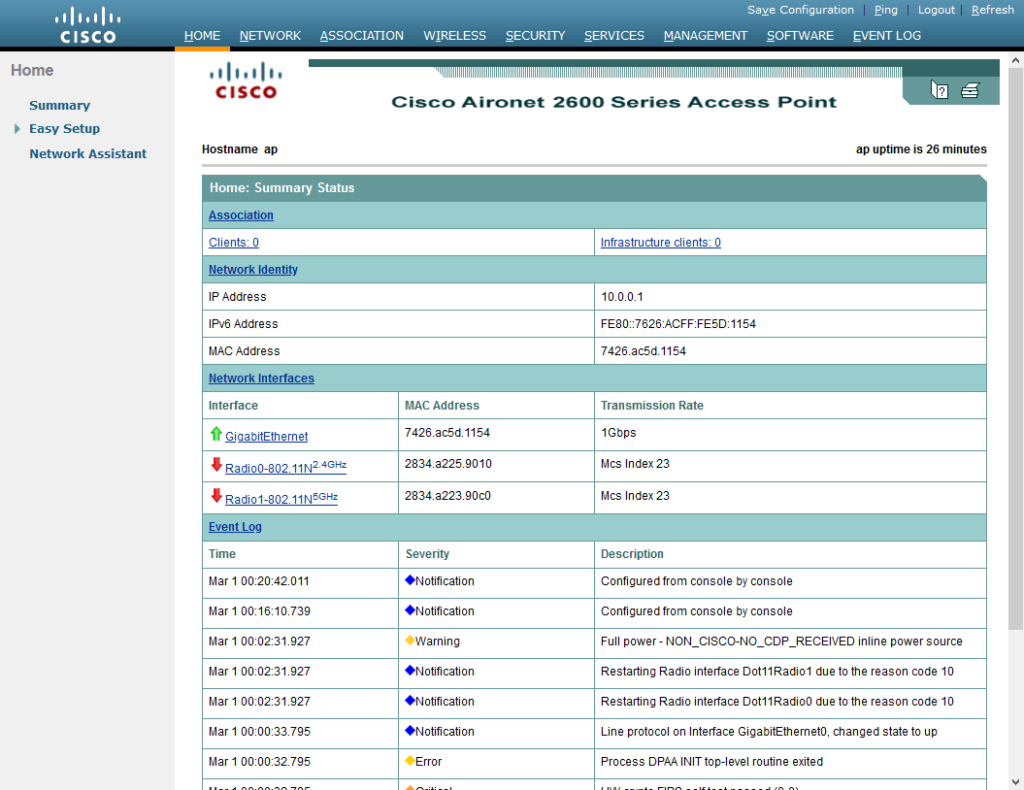Image resolution: width=1024 pixels, height=790 pixels.
Task: Click Save Configuration link
Action: (801, 10)
